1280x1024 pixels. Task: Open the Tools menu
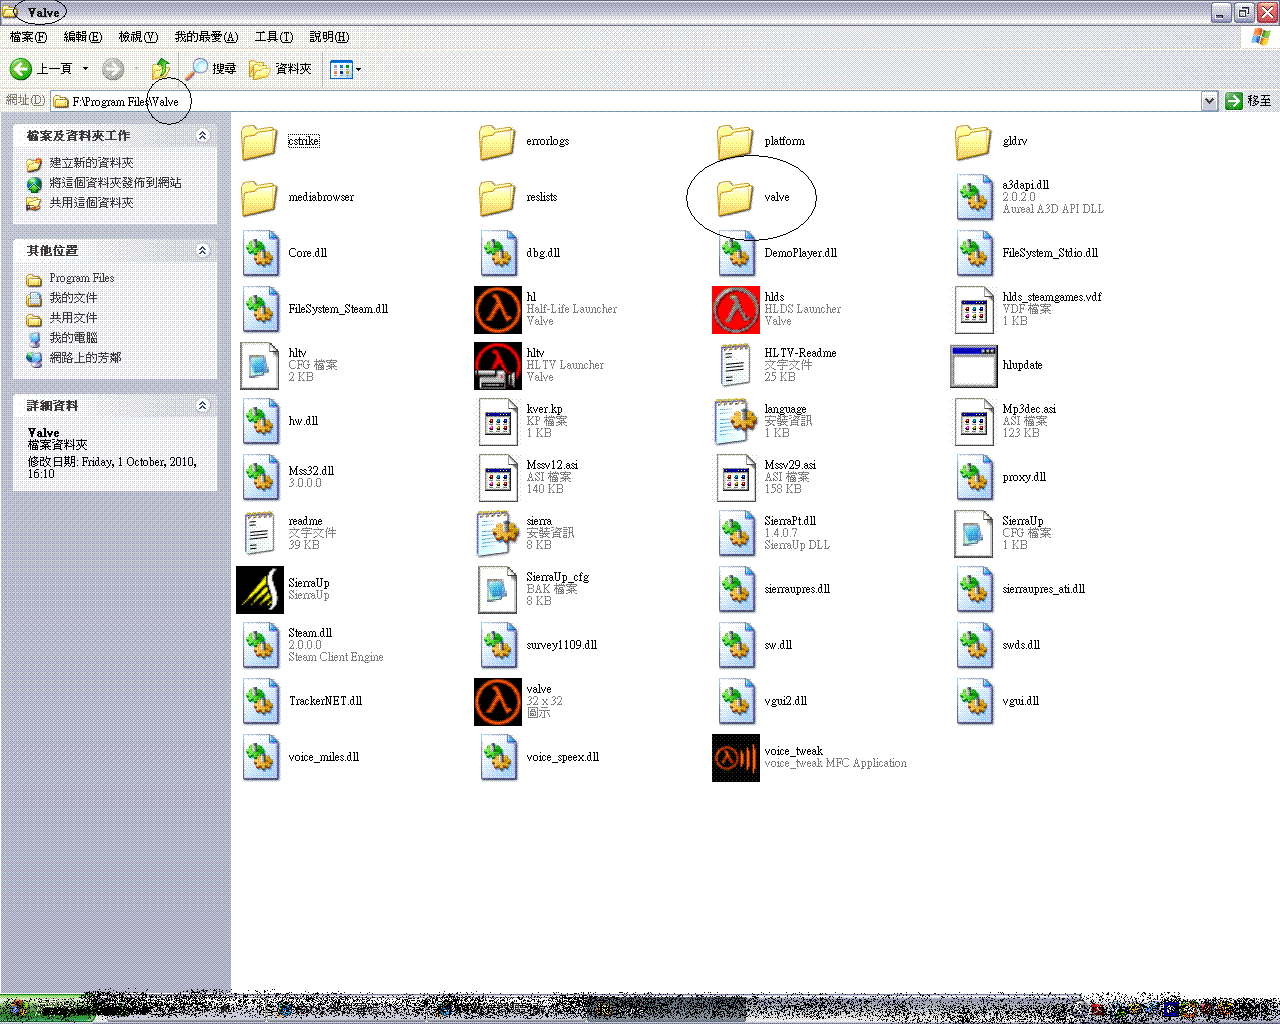click(274, 37)
